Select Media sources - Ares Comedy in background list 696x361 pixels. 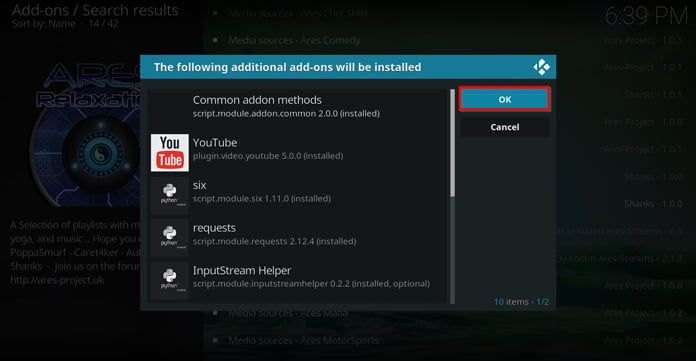[x=294, y=40]
